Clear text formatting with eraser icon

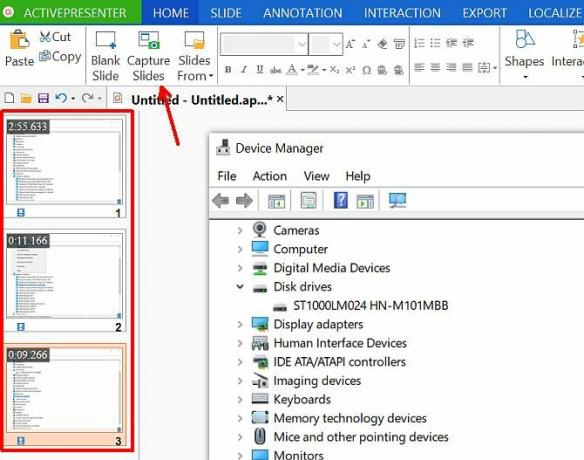pyautogui.click(x=383, y=44)
